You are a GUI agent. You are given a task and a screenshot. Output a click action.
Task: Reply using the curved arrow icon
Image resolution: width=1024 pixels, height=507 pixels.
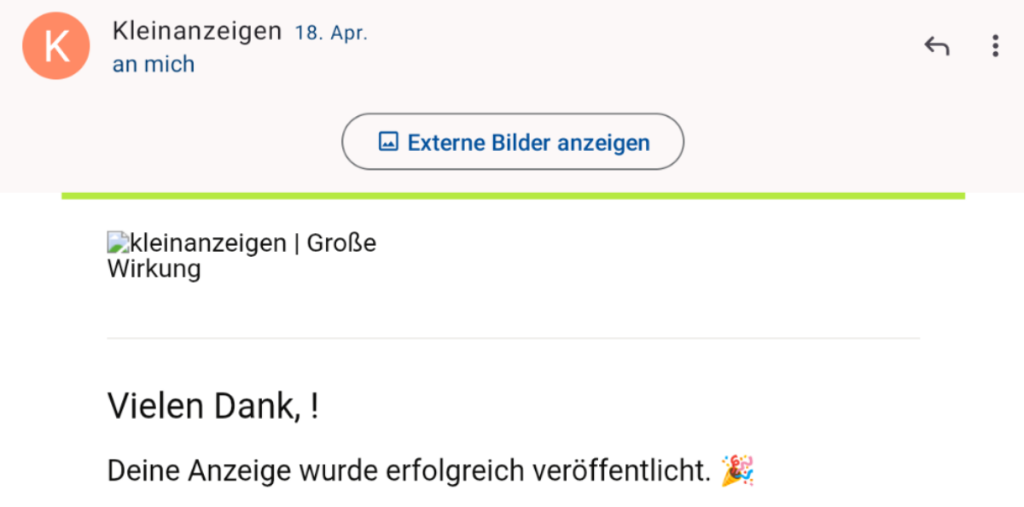(x=936, y=46)
